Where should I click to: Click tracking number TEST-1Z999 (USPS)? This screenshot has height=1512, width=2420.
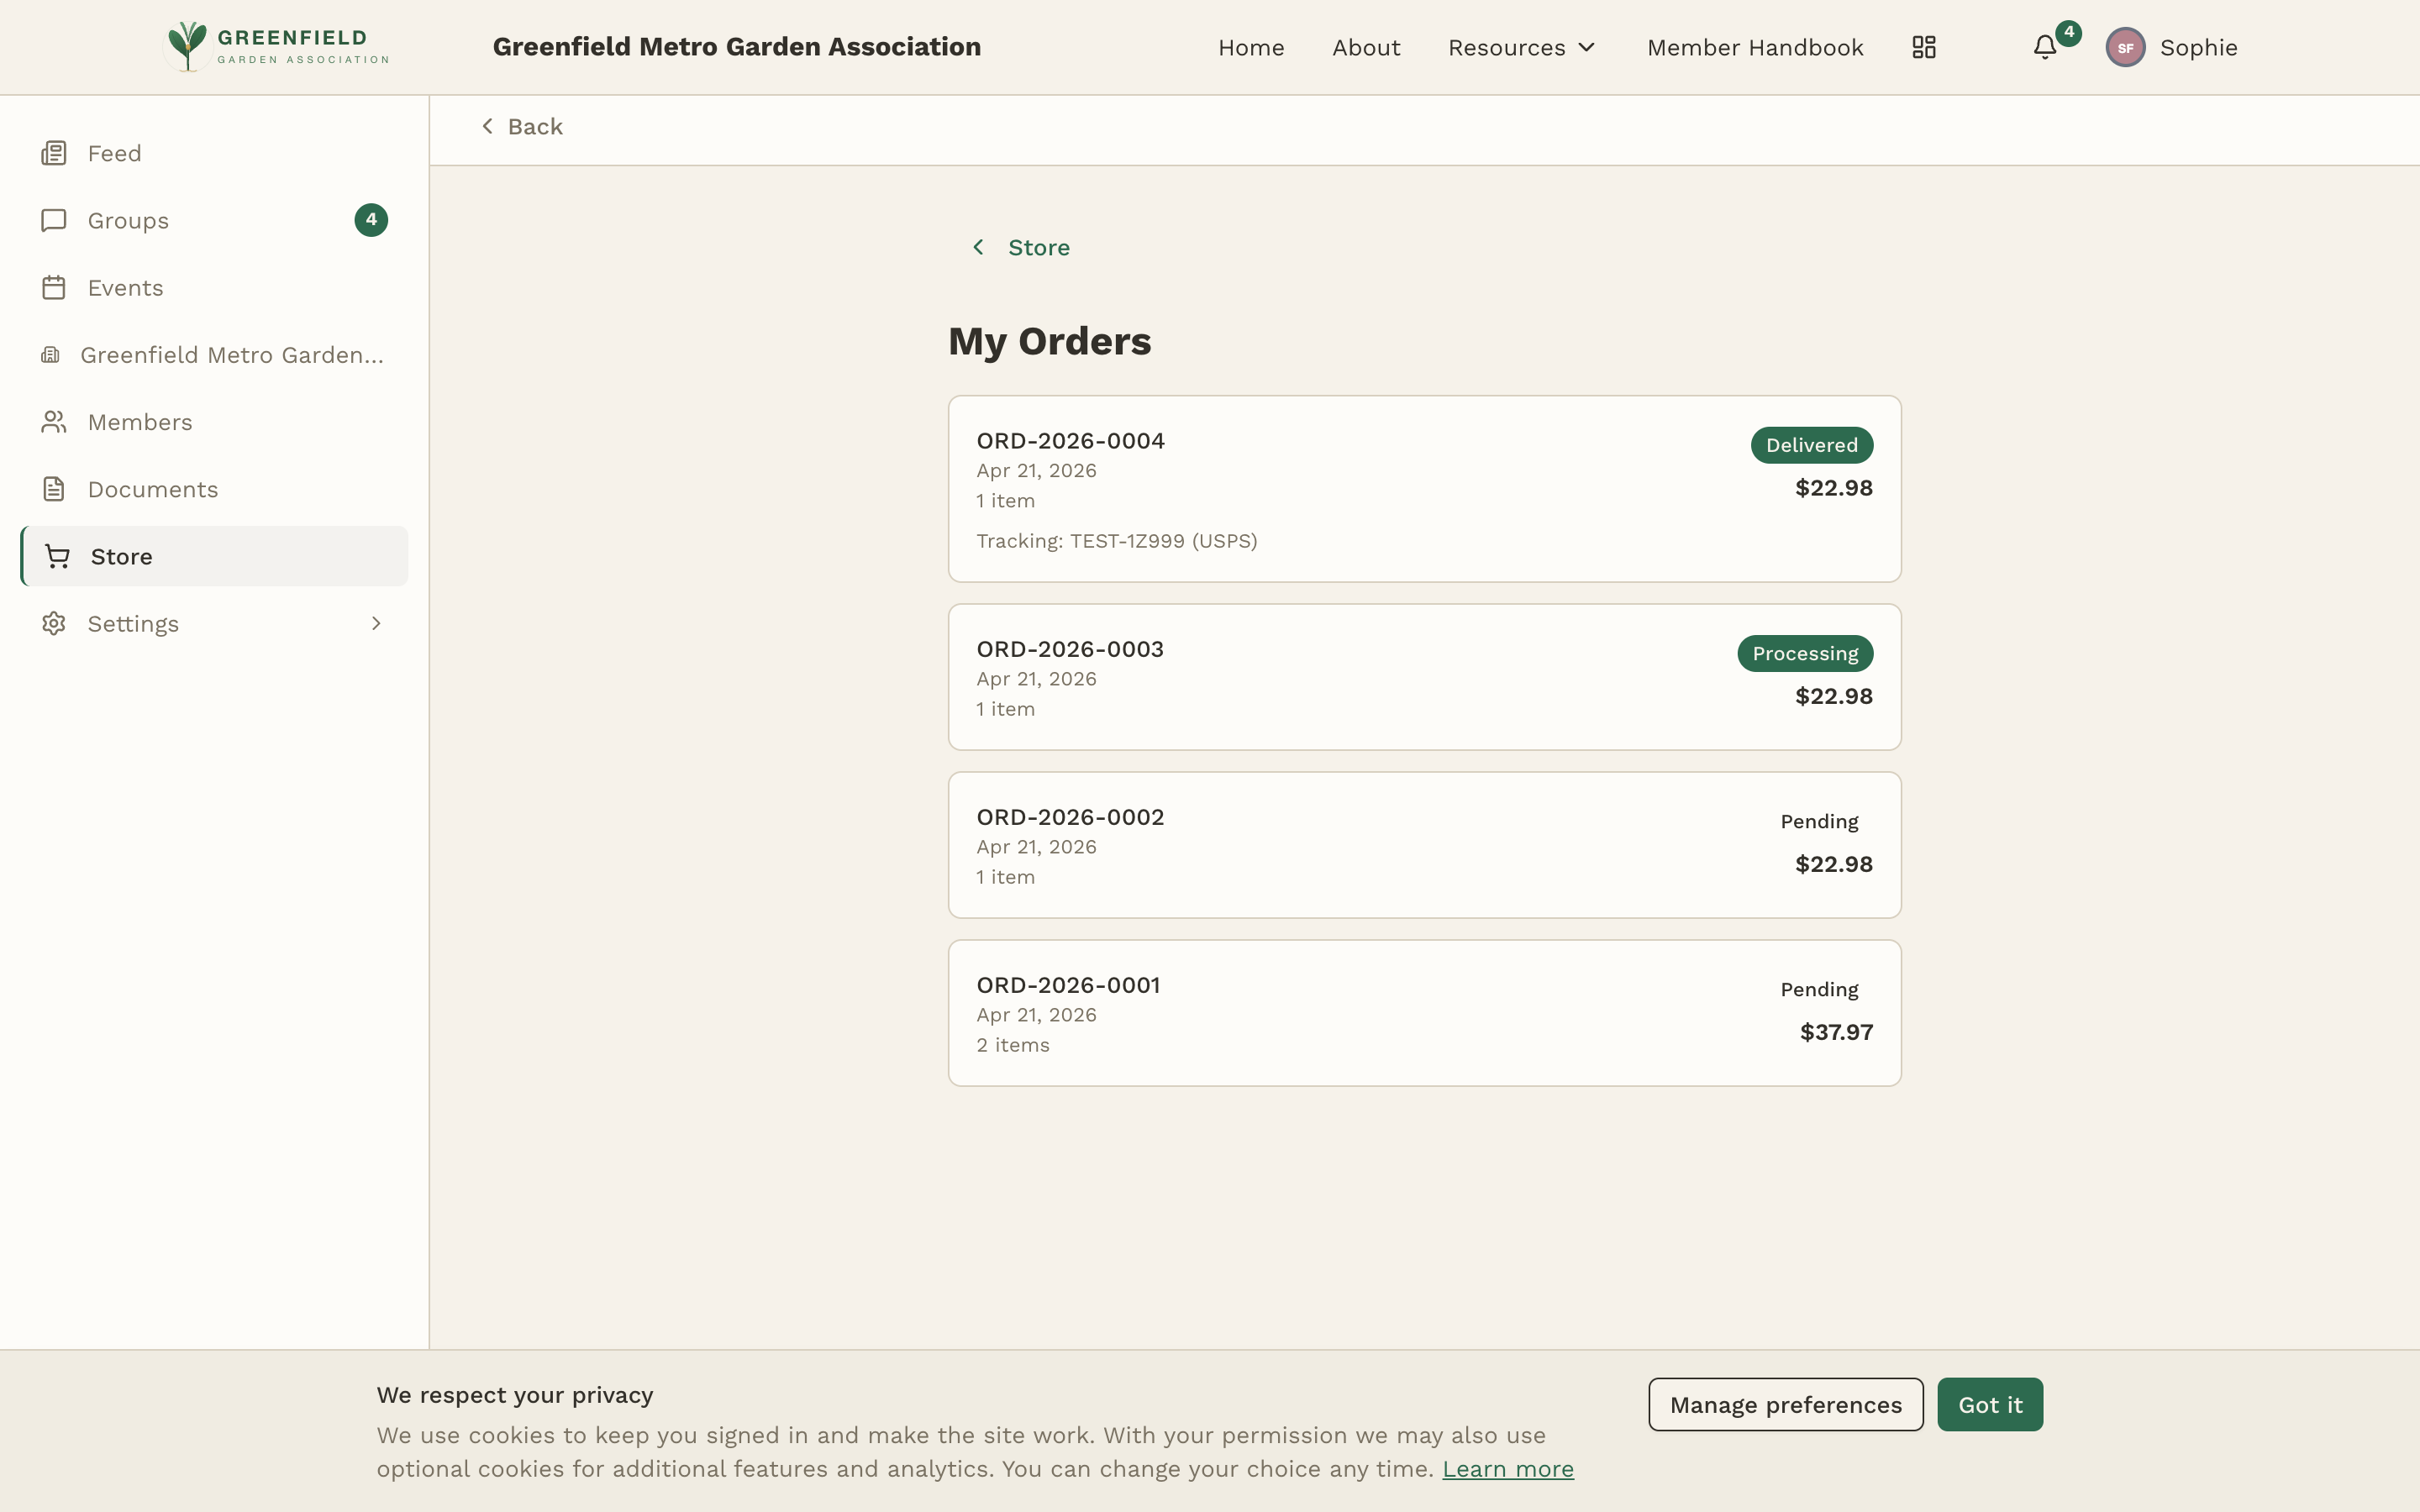click(1163, 541)
